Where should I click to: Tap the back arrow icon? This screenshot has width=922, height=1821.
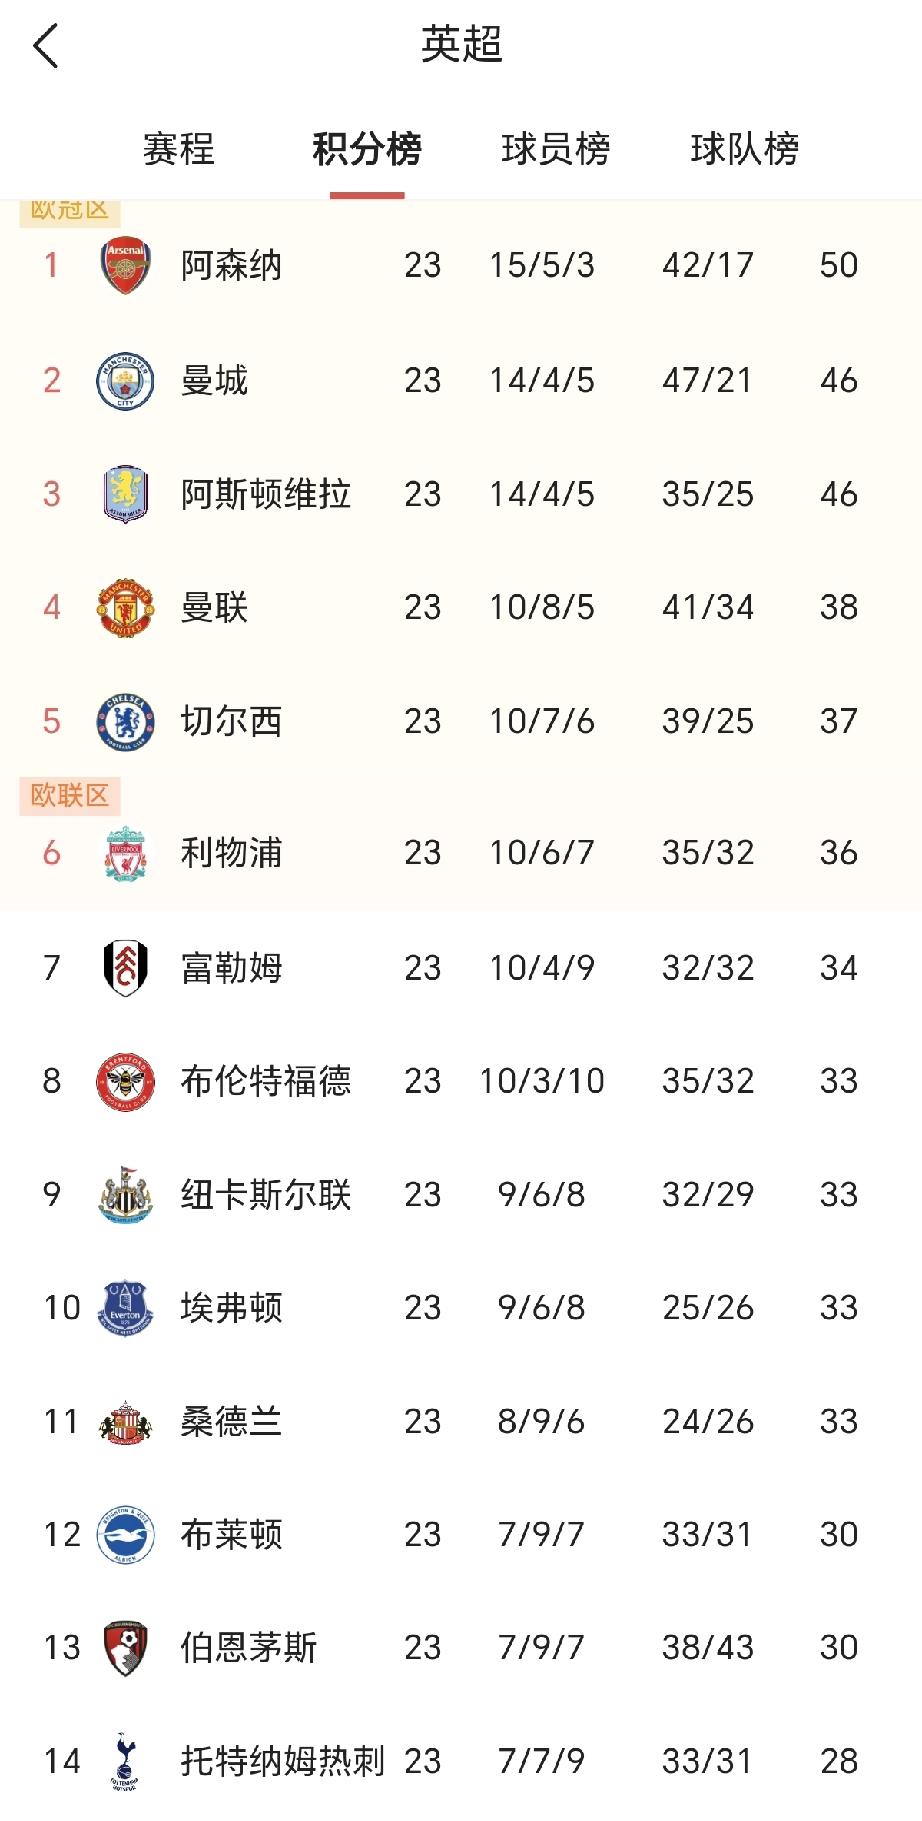[x=46, y=46]
